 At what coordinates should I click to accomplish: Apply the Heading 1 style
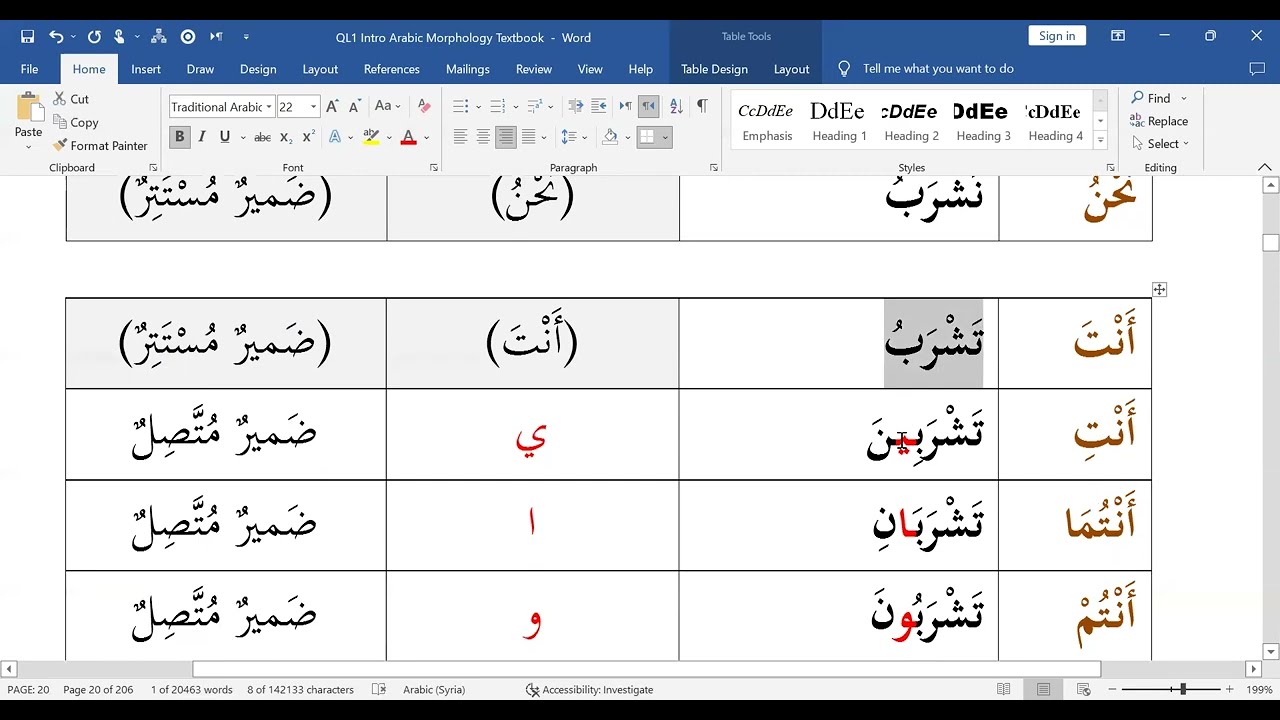click(838, 120)
